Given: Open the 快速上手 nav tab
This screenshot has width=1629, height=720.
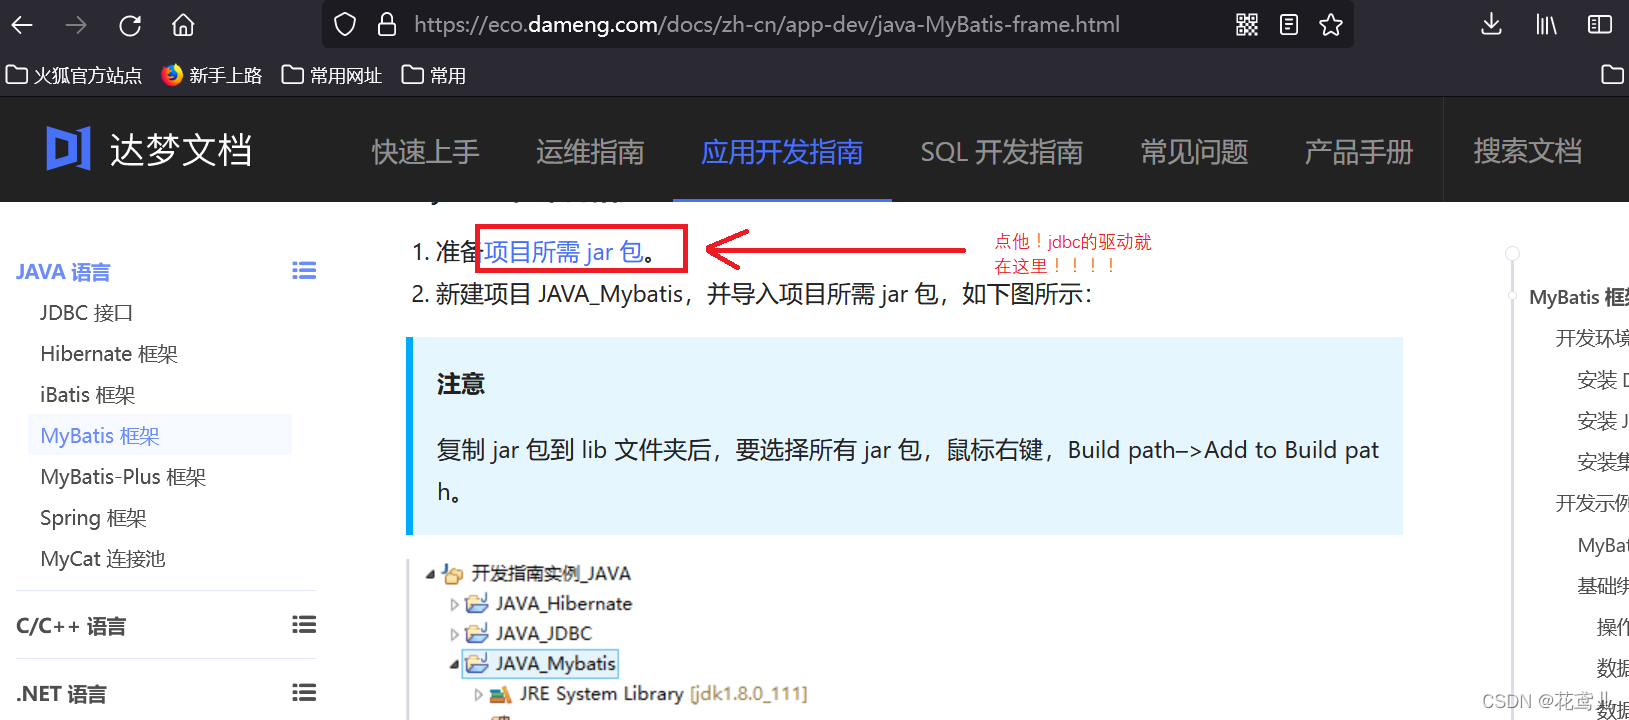Looking at the screenshot, I should tap(426, 152).
